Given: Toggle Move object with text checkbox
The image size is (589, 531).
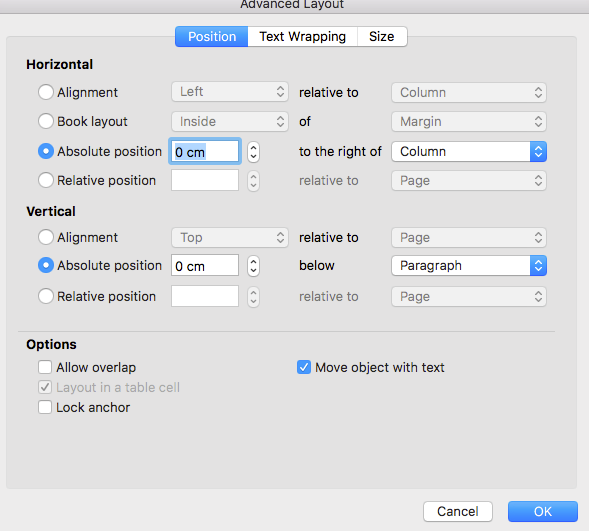Looking at the screenshot, I should (304, 367).
